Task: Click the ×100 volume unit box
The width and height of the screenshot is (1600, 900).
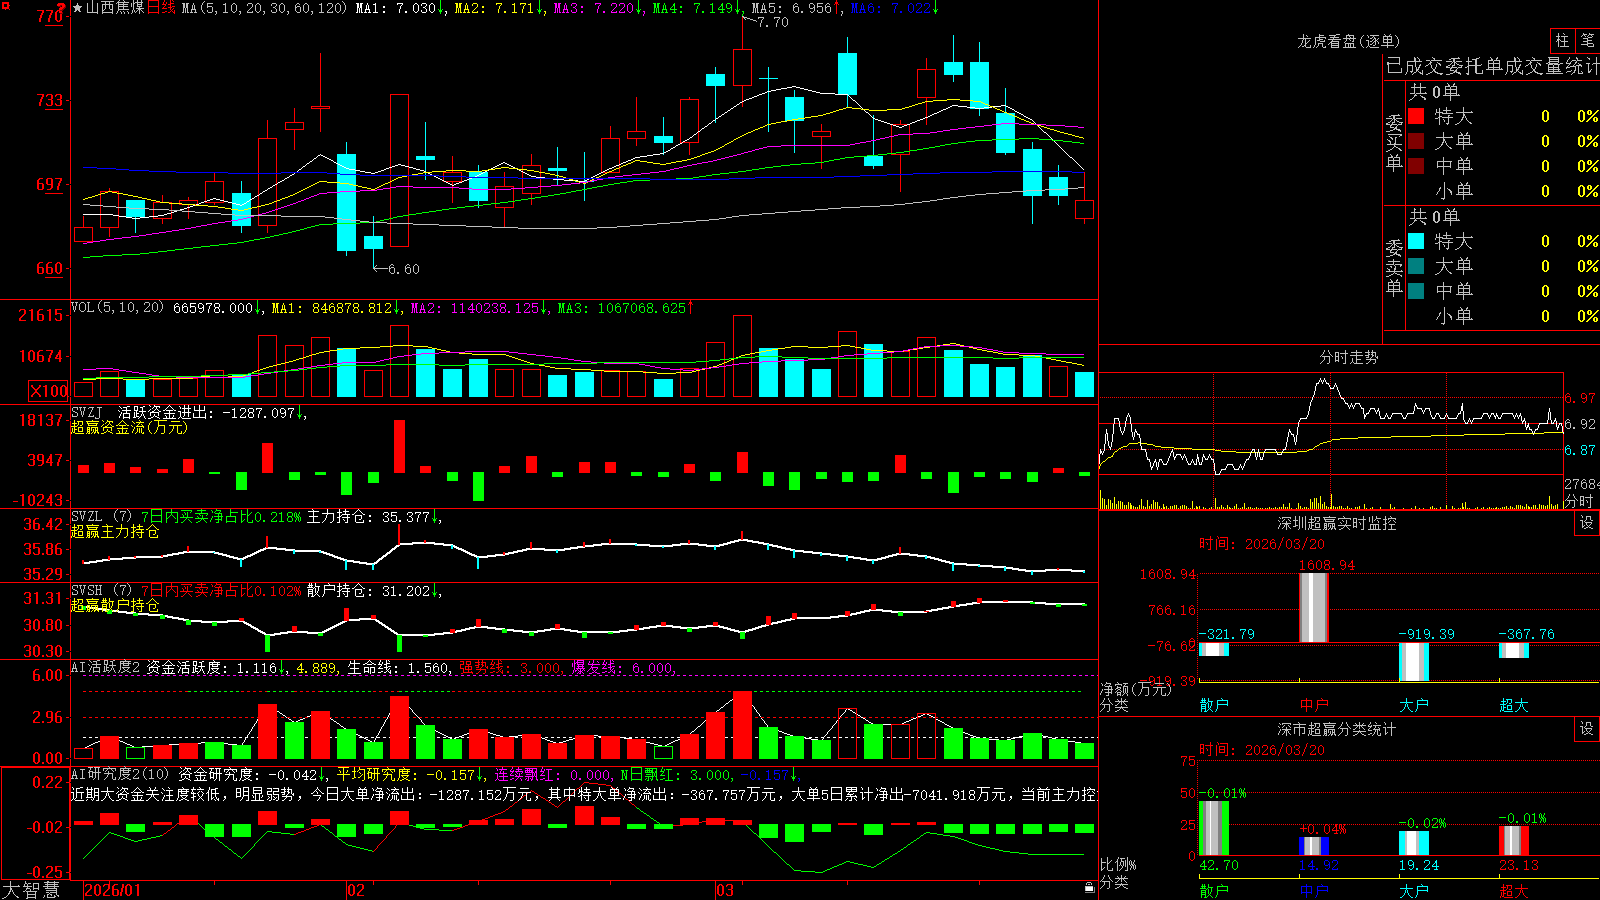Action: (x=49, y=391)
